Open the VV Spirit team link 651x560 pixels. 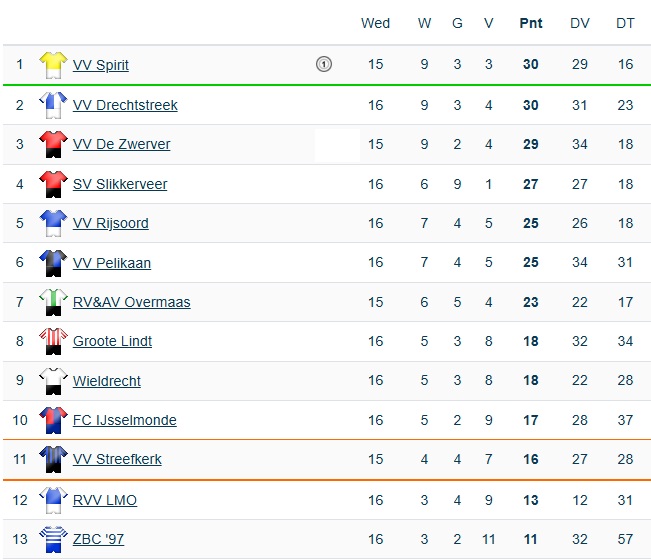point(101,65)
